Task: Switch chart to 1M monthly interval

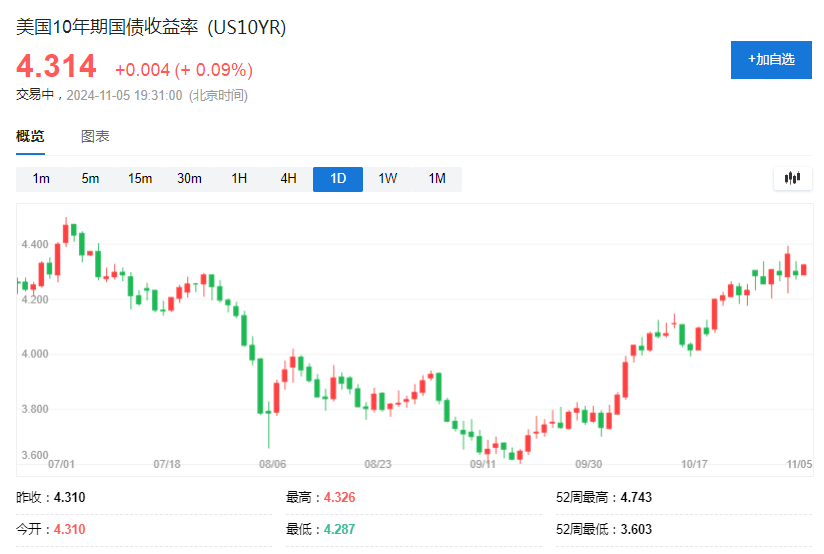Action: point(437,179)
